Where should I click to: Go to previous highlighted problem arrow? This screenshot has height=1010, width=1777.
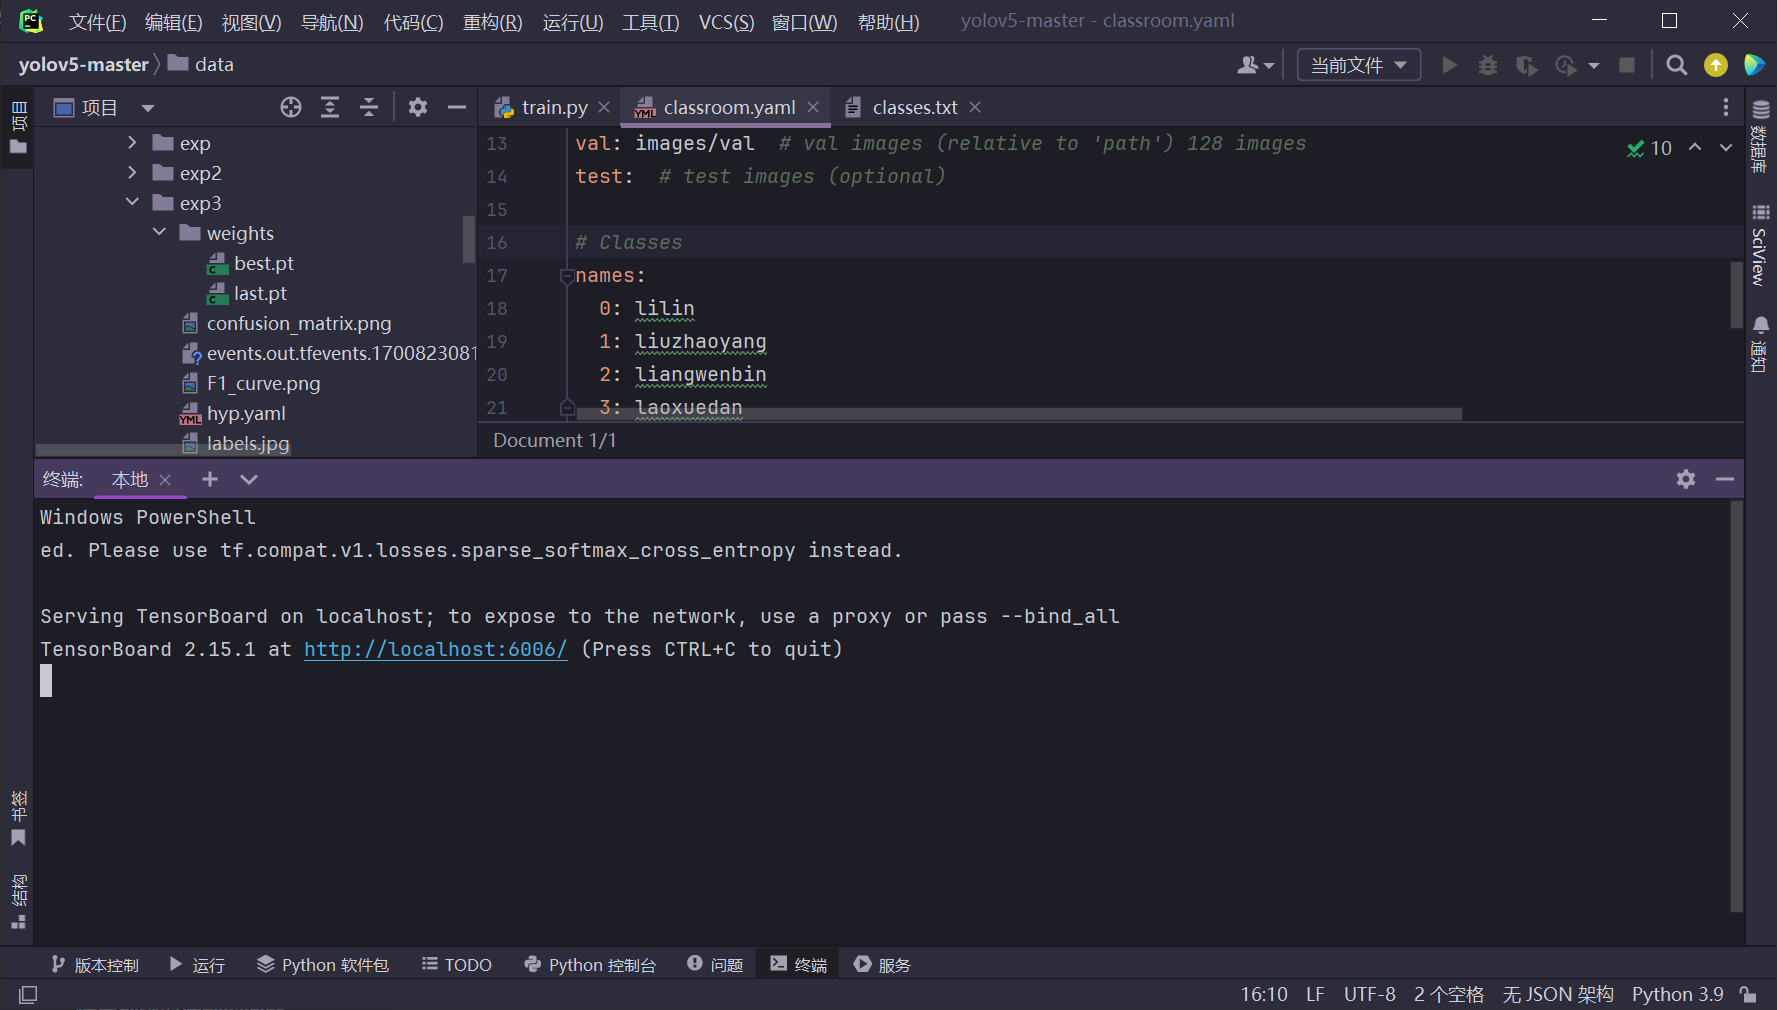pos(1695,147)
